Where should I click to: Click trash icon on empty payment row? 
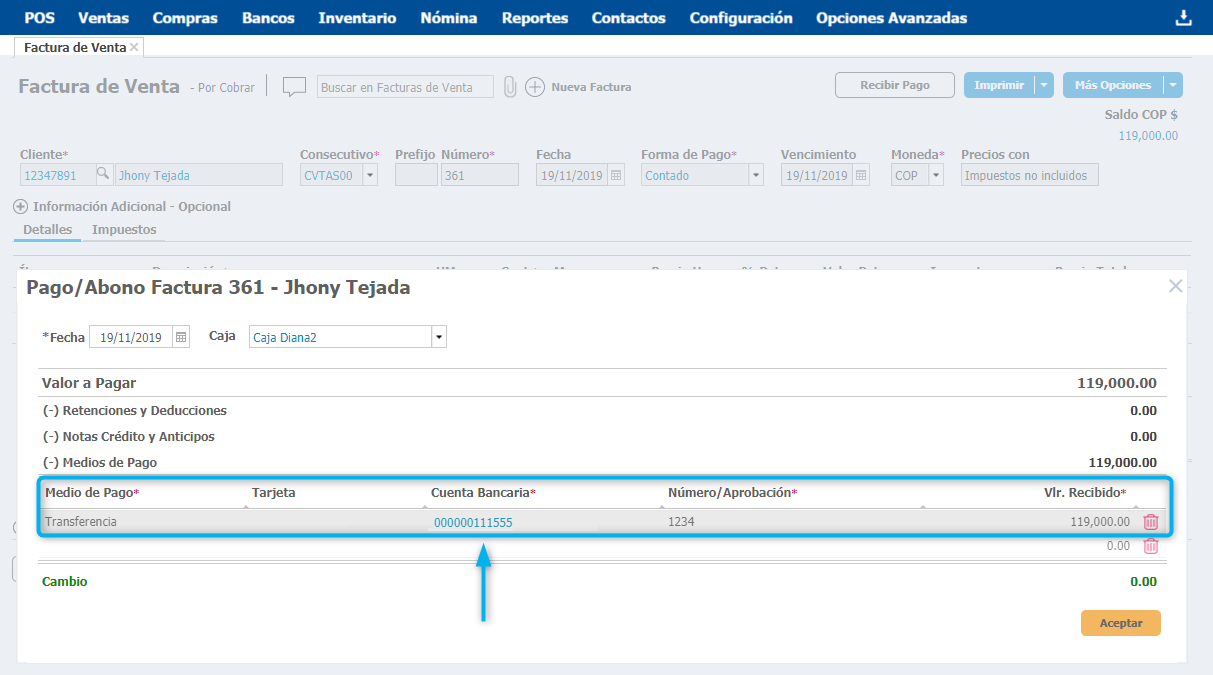pyautogui.click(x=1151, y=546)
